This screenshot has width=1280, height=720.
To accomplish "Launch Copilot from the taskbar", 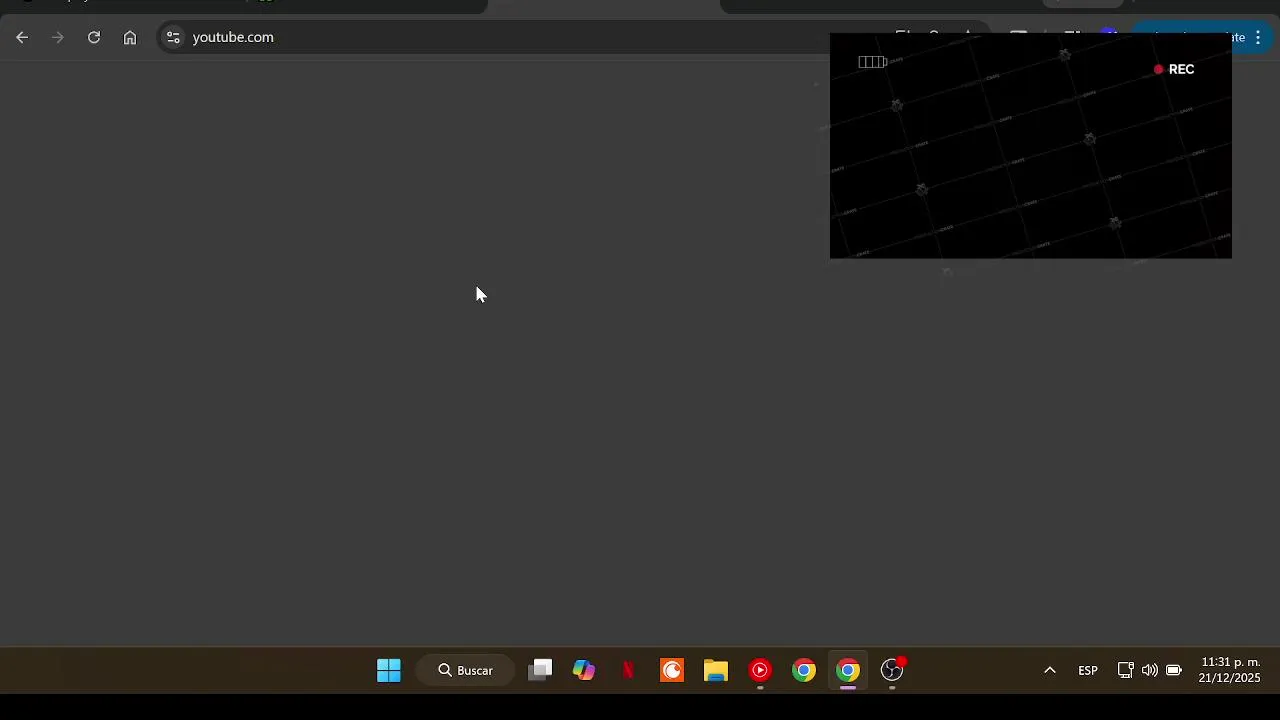I will point(584,670).
